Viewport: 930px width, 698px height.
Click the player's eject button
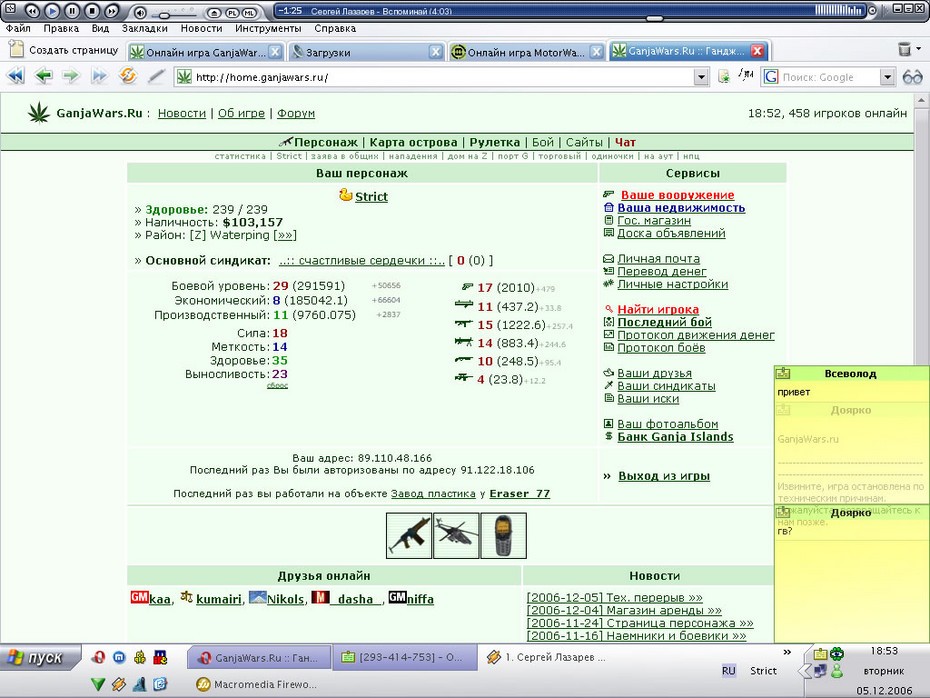(x=214, y=12)
